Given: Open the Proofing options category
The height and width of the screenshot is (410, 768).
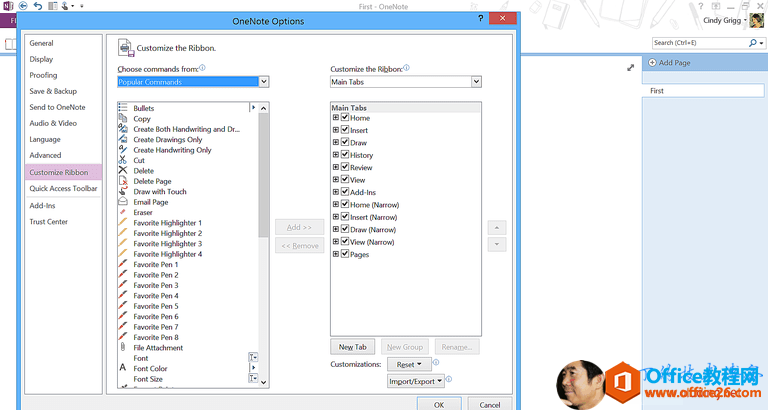Looking at the screenshot, I should click(43, 75).
